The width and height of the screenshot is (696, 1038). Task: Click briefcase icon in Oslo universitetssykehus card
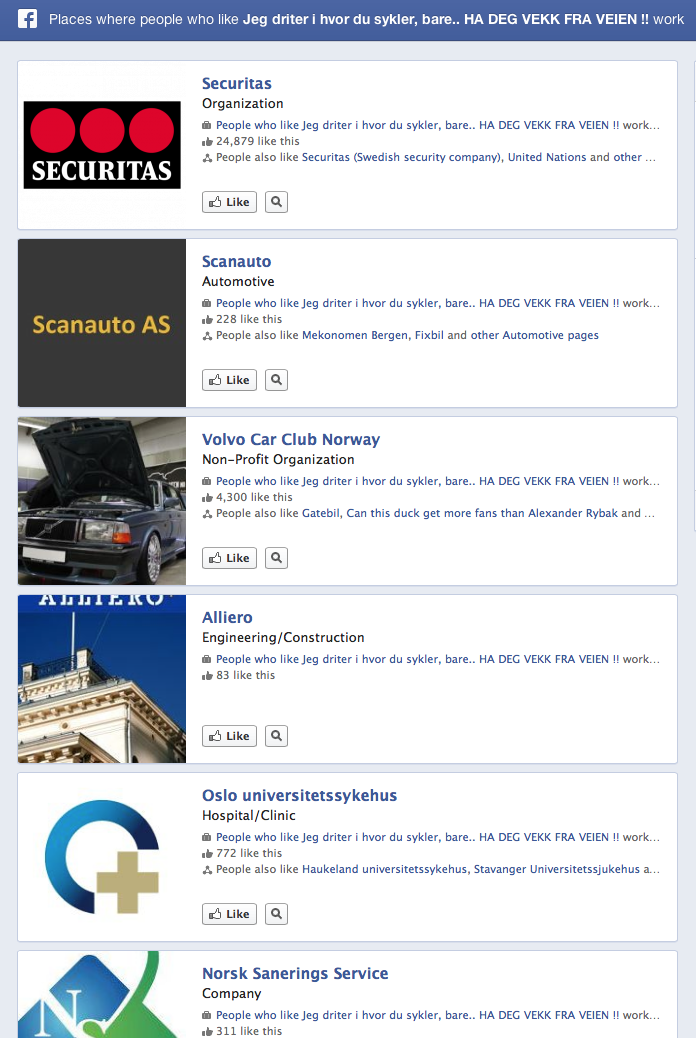tap(207, 837)
